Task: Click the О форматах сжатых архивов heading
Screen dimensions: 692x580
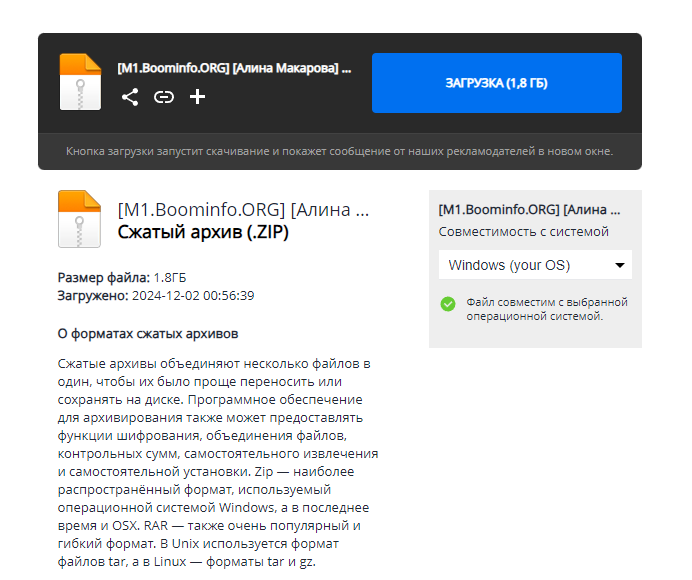Action: click(148, 334)
